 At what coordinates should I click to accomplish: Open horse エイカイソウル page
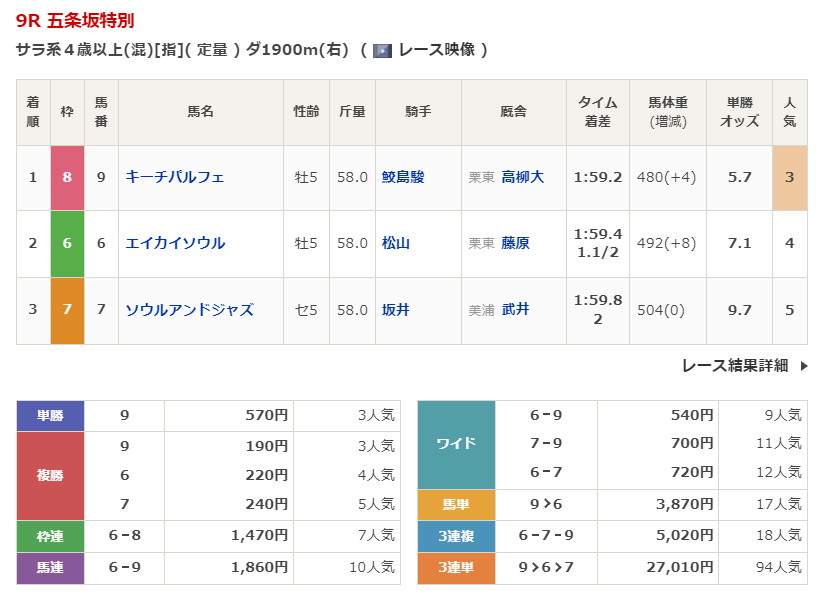(x=175, y=243)
